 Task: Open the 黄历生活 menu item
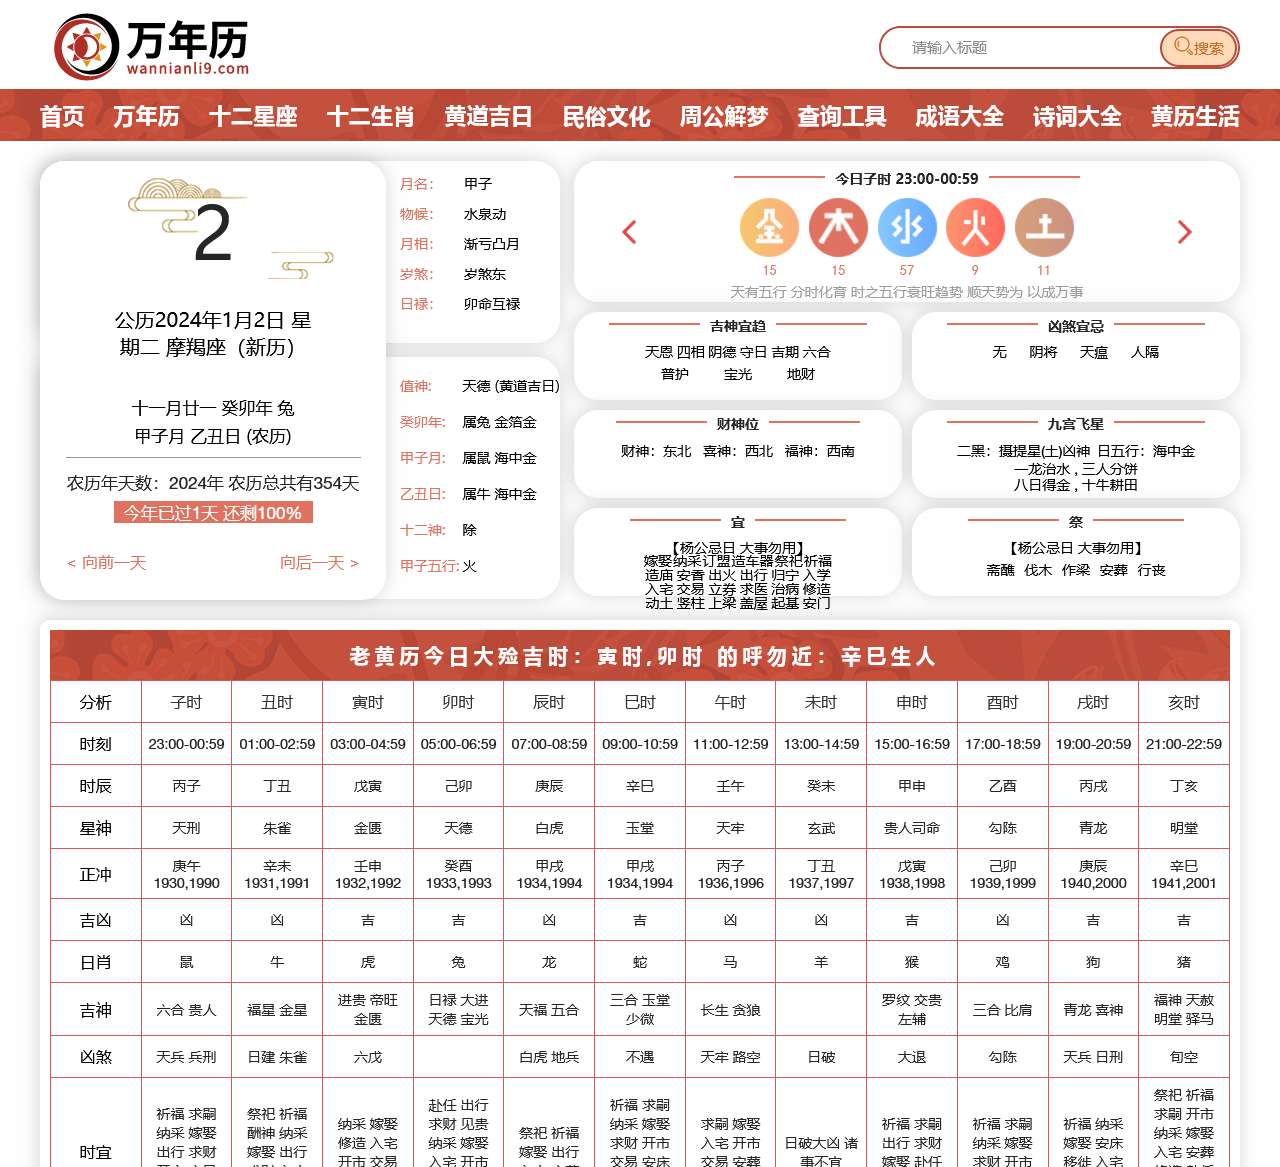pos(1194,116)
